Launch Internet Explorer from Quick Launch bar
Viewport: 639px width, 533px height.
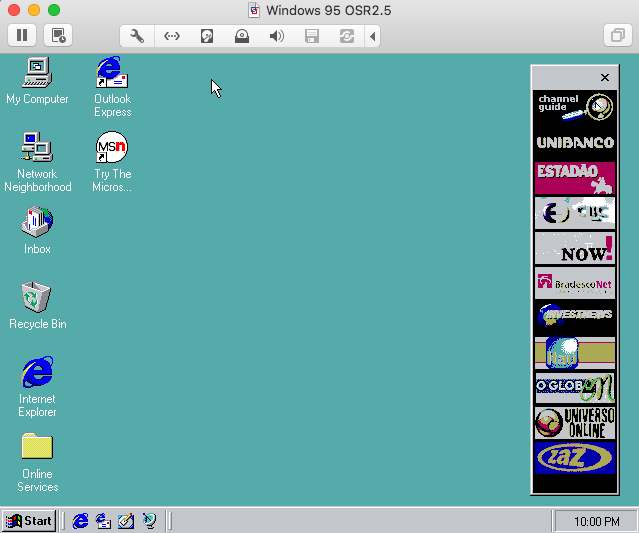(x=80, y=521)
